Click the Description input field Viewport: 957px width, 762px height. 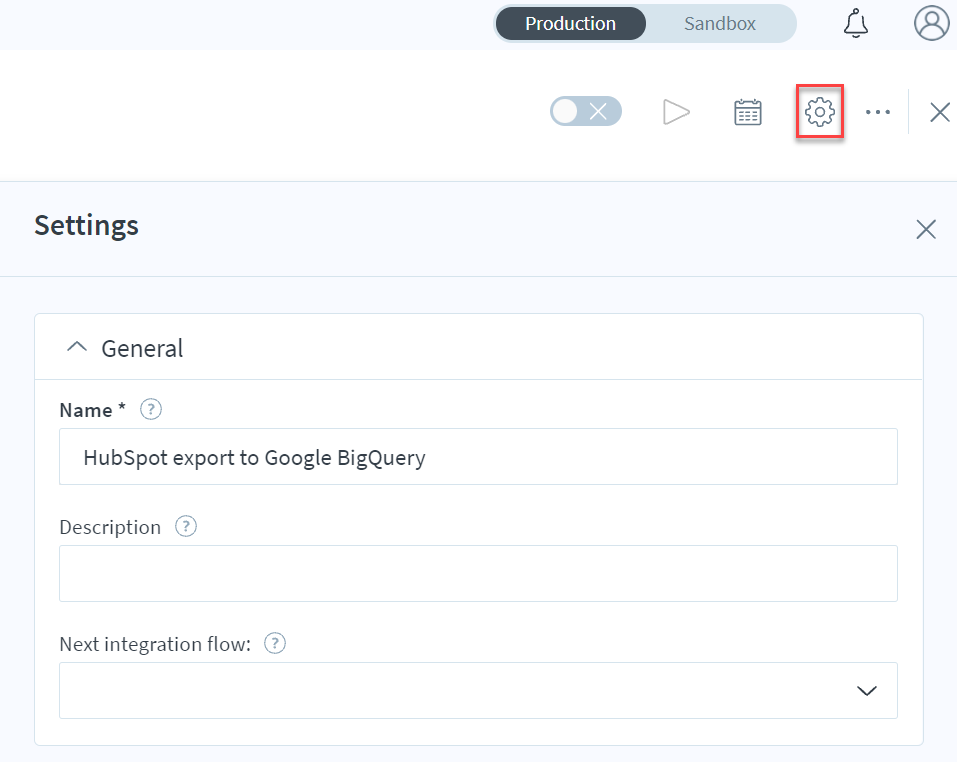pos(478,573)
